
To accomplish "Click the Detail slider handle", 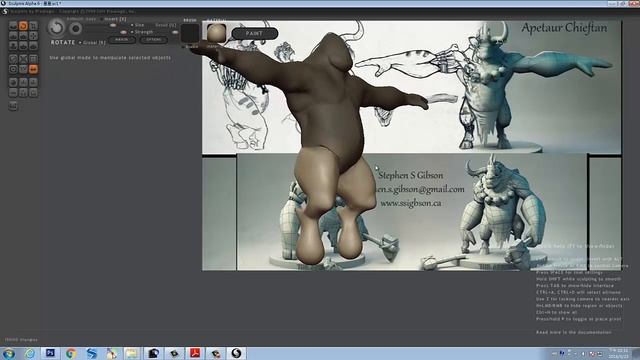I will [x=175, y=32].
